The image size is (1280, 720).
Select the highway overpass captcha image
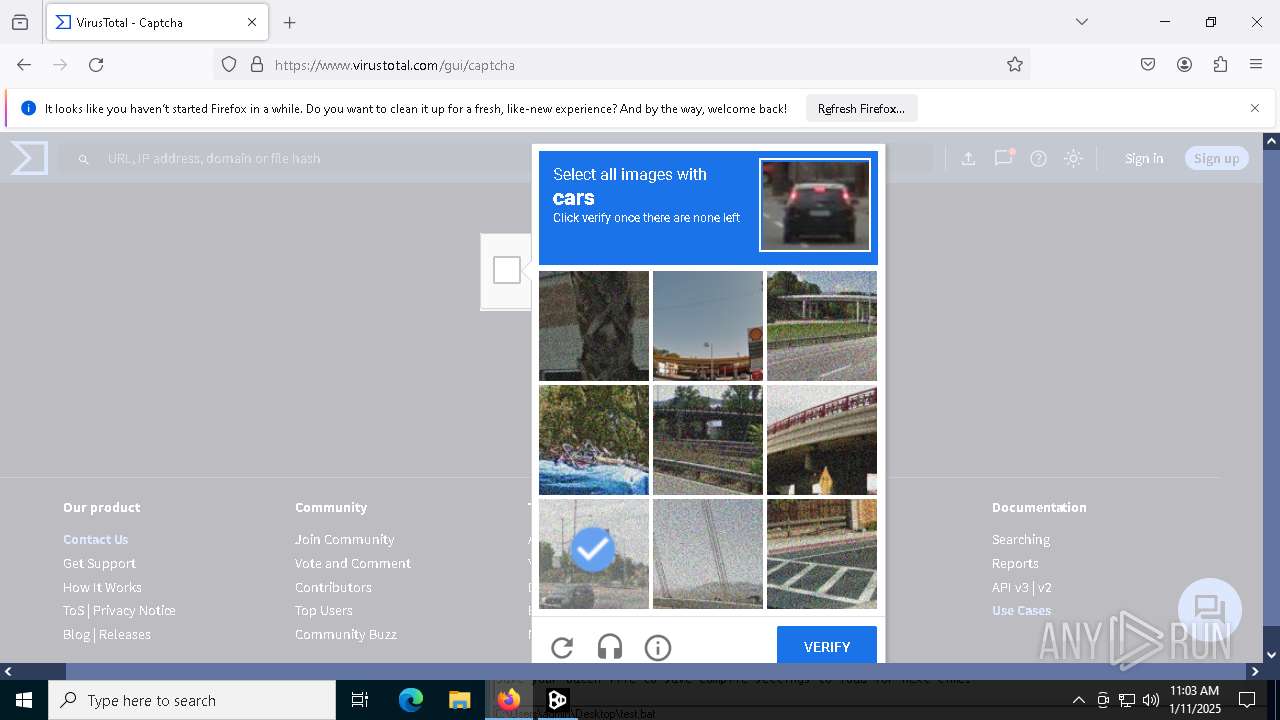(822, 326)
